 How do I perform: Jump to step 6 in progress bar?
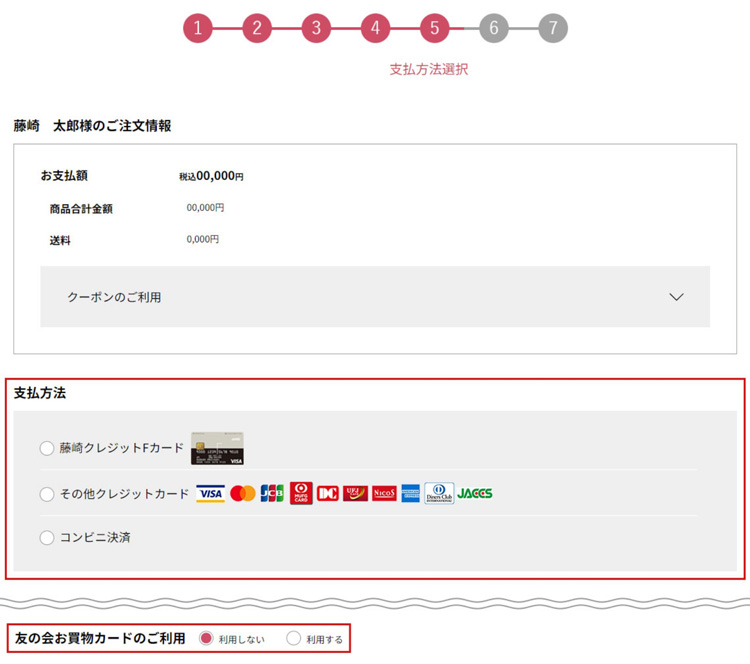(x=493, y=28)
